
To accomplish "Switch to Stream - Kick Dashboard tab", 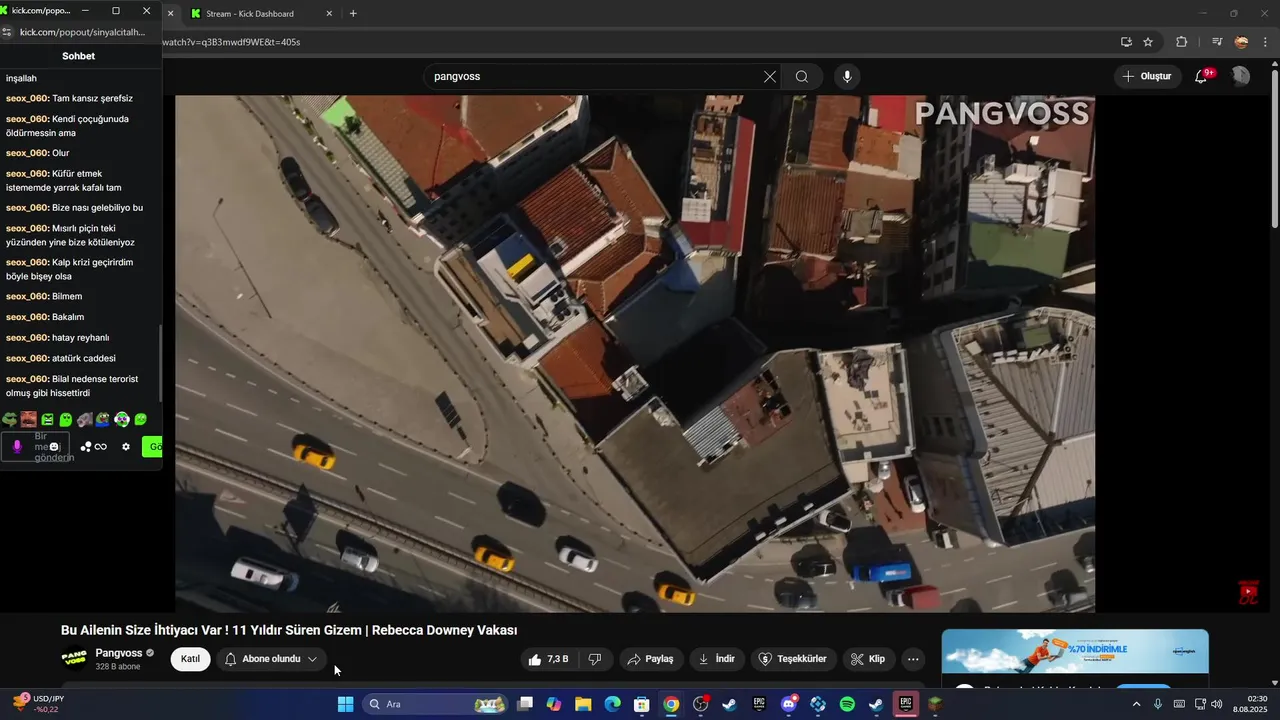I will (250, 14).
